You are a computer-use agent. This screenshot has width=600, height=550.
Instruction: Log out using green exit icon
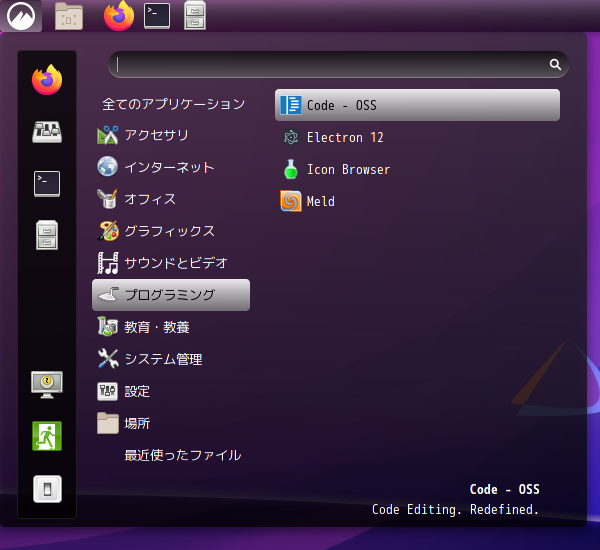(x=47, y=436)
